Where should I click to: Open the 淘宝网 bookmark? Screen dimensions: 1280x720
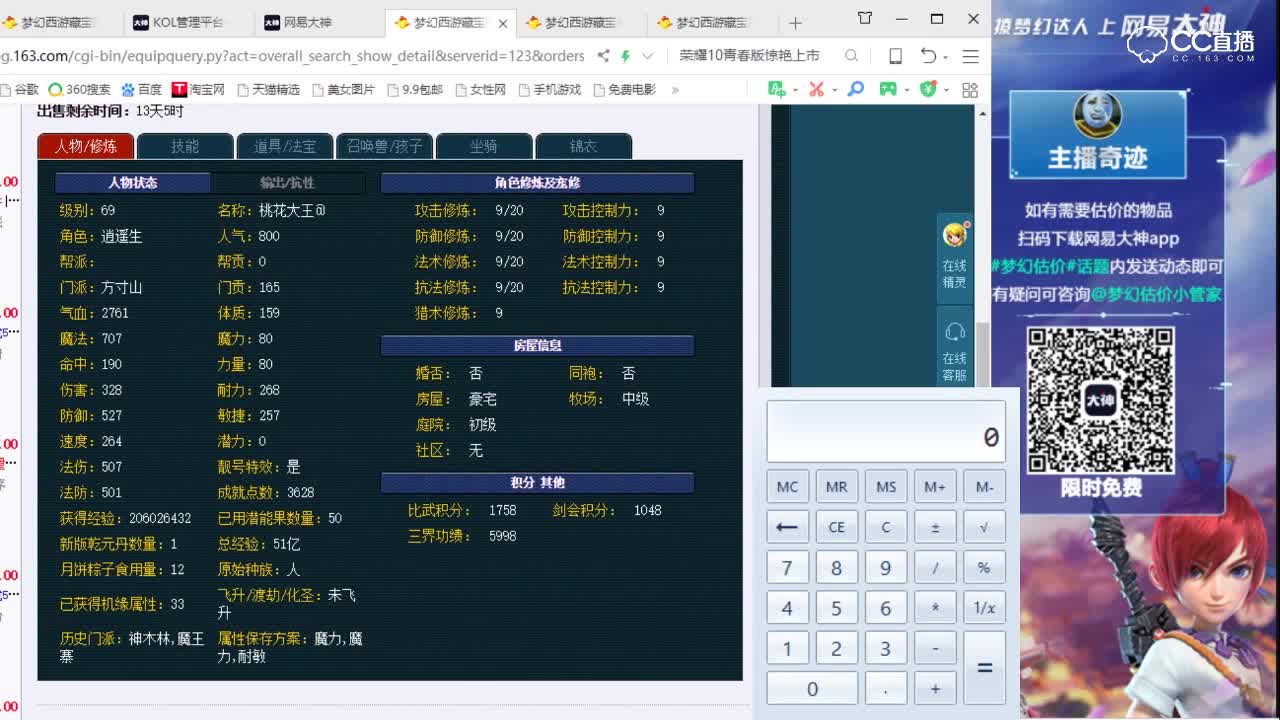198,90
